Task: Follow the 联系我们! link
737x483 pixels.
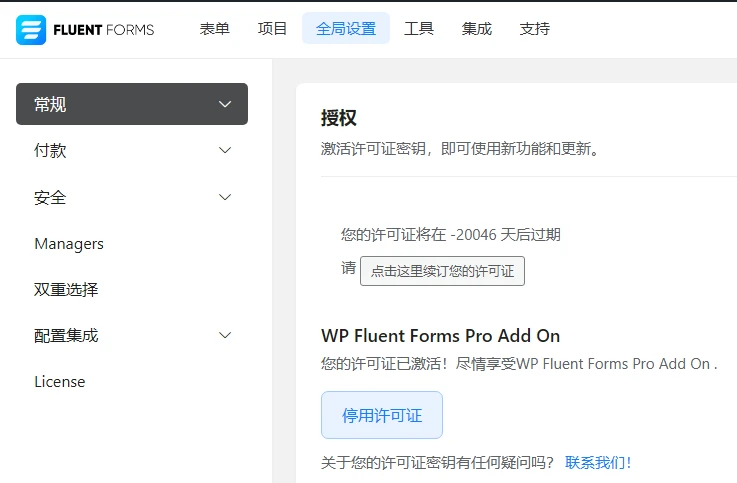Action: (598, 463)
